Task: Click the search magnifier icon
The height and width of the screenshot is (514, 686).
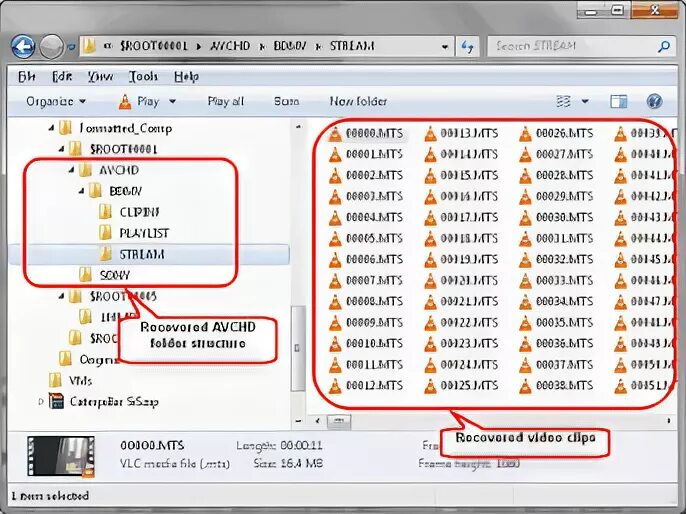Action: point(664,46)
